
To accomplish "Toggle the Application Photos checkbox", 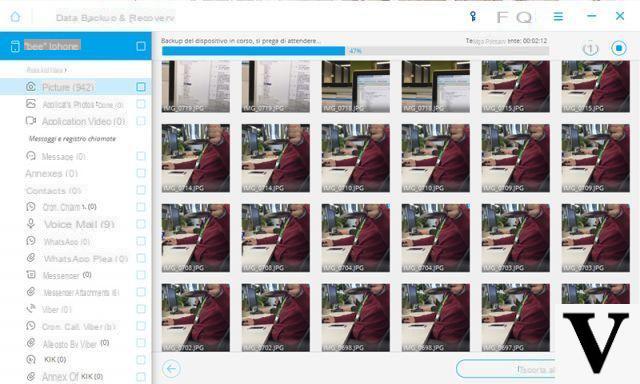I will coord(141,104).
